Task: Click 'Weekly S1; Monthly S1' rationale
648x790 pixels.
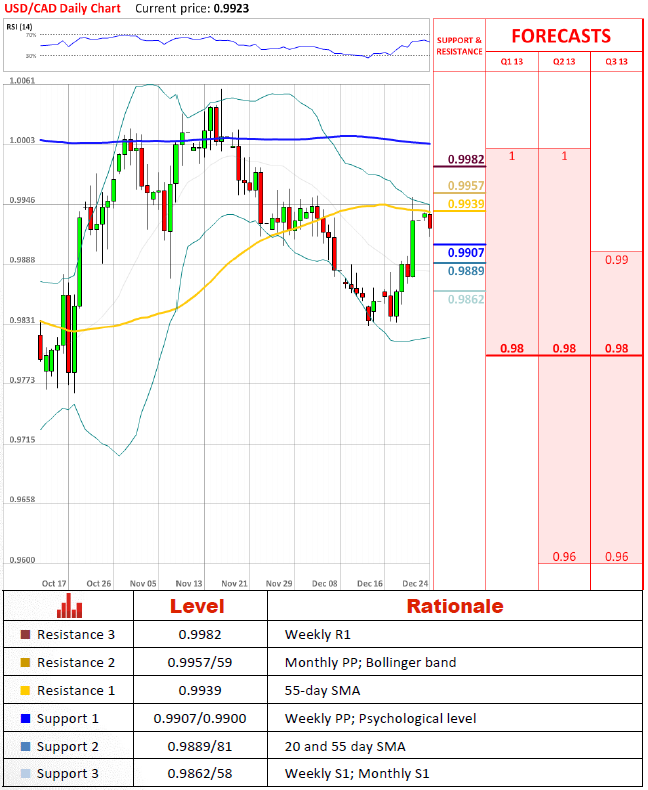Action: 357,773
